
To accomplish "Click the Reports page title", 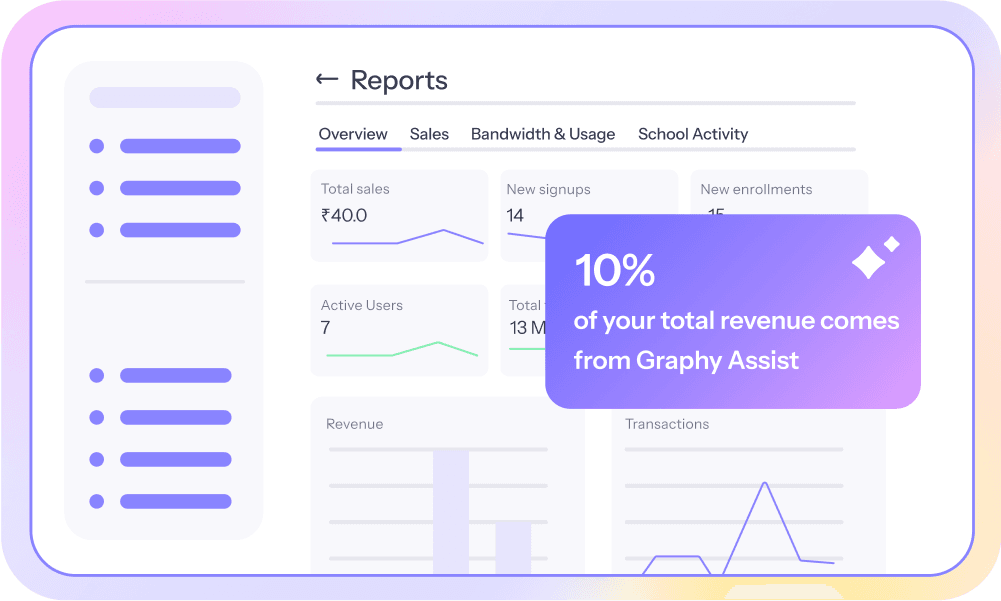I will coord(399,80).
